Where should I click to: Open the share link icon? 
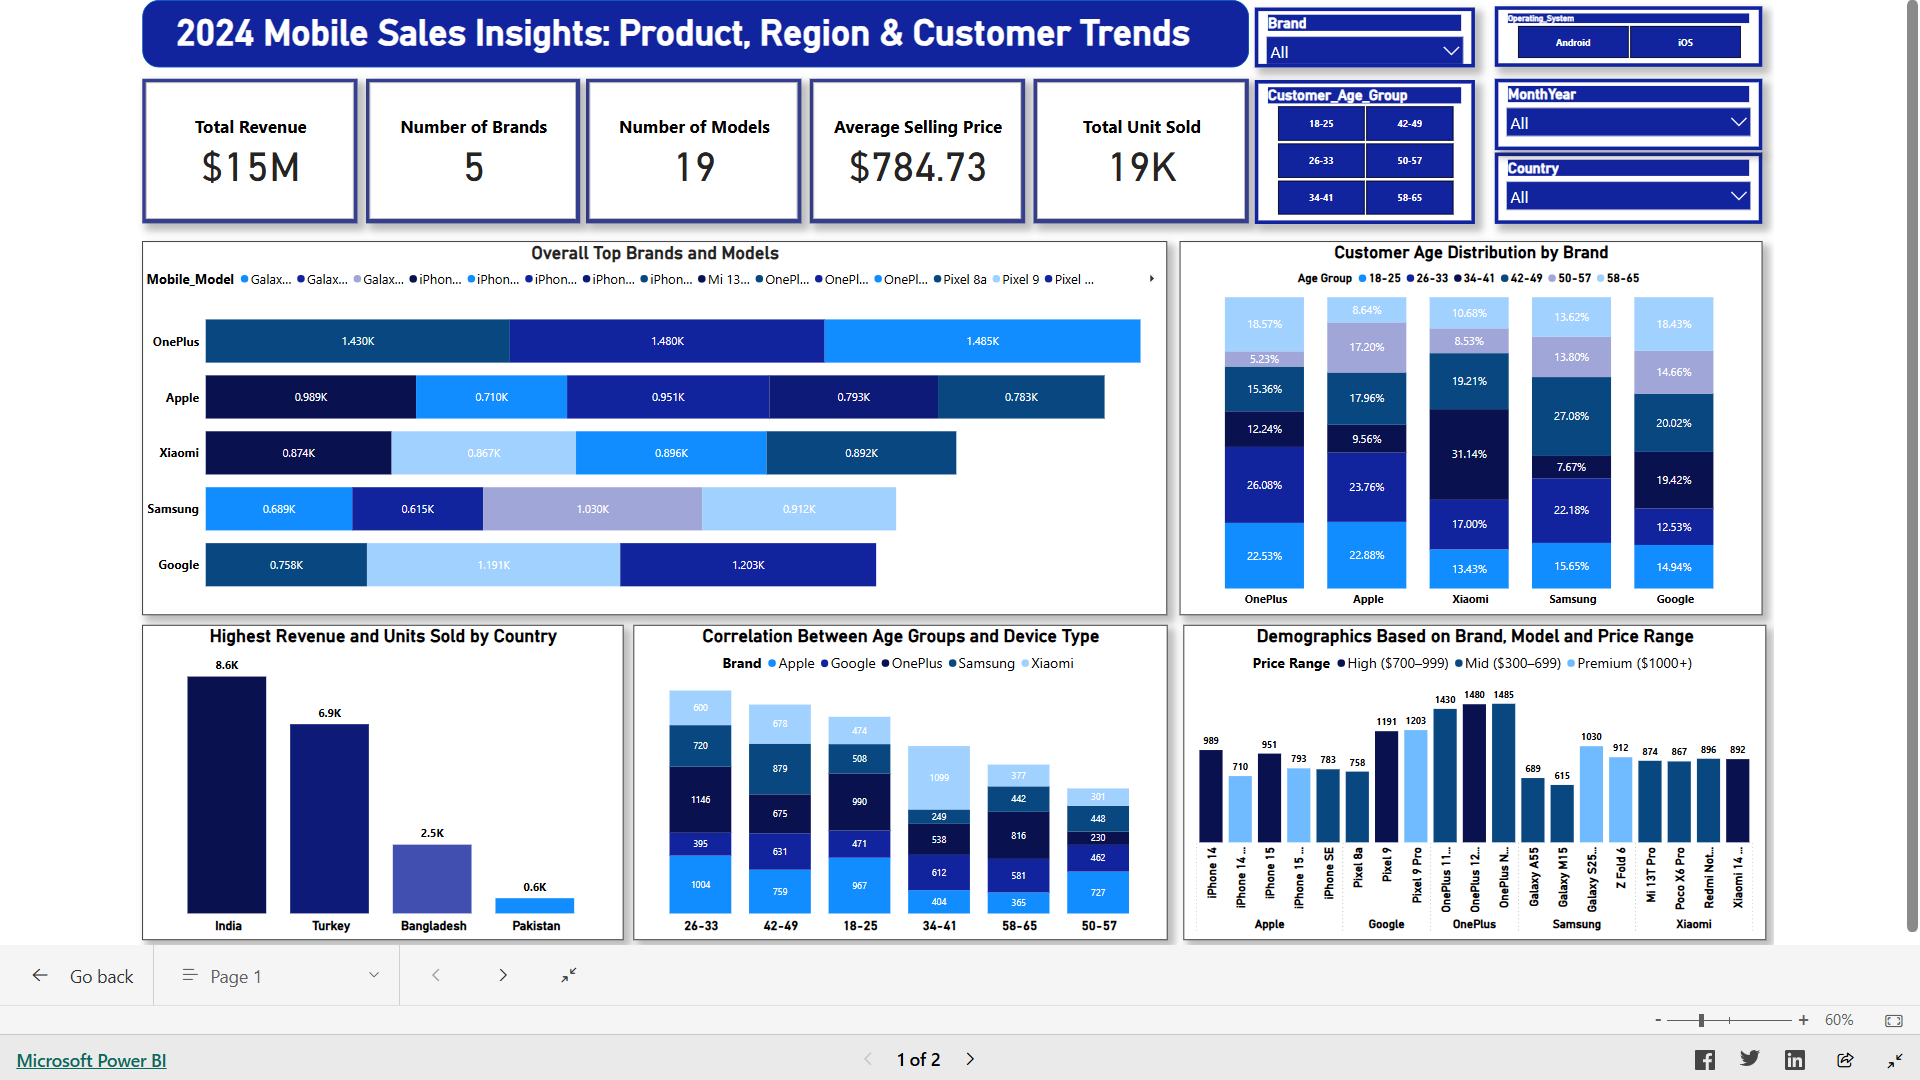1845,1060
